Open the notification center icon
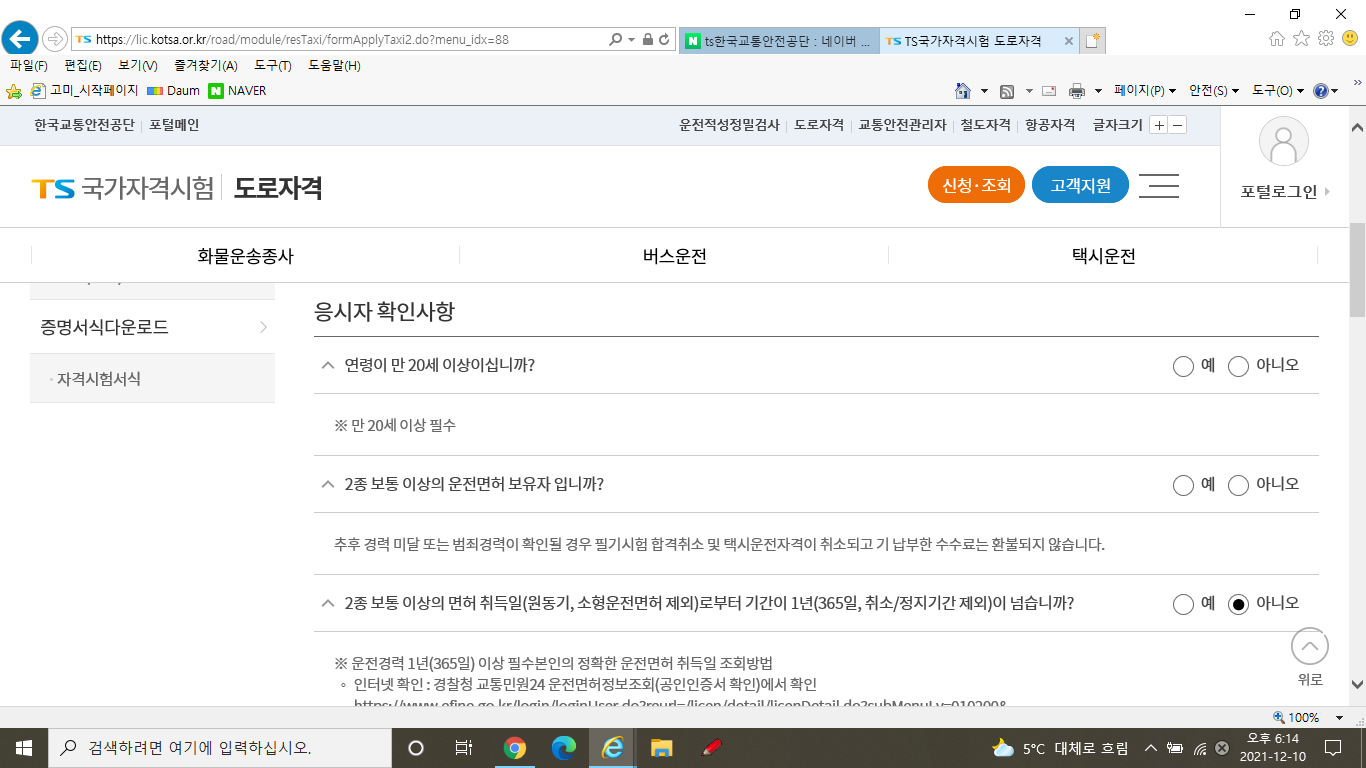Screen dimensions: 1366x768 click(x=1332, y=747)
